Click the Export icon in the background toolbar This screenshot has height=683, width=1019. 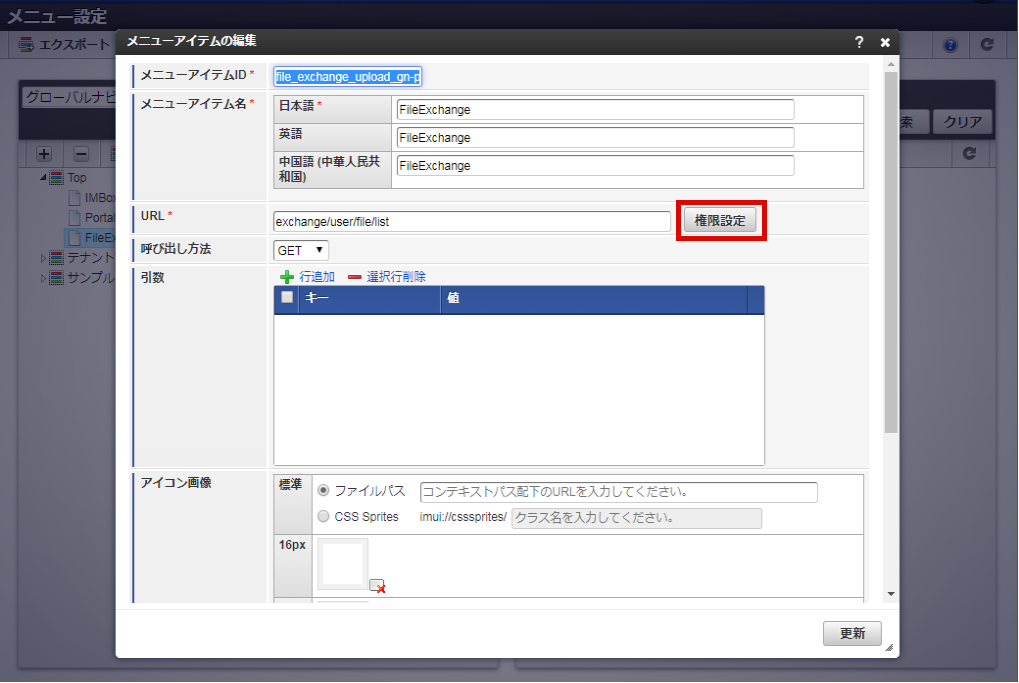(x=26, y=44)
